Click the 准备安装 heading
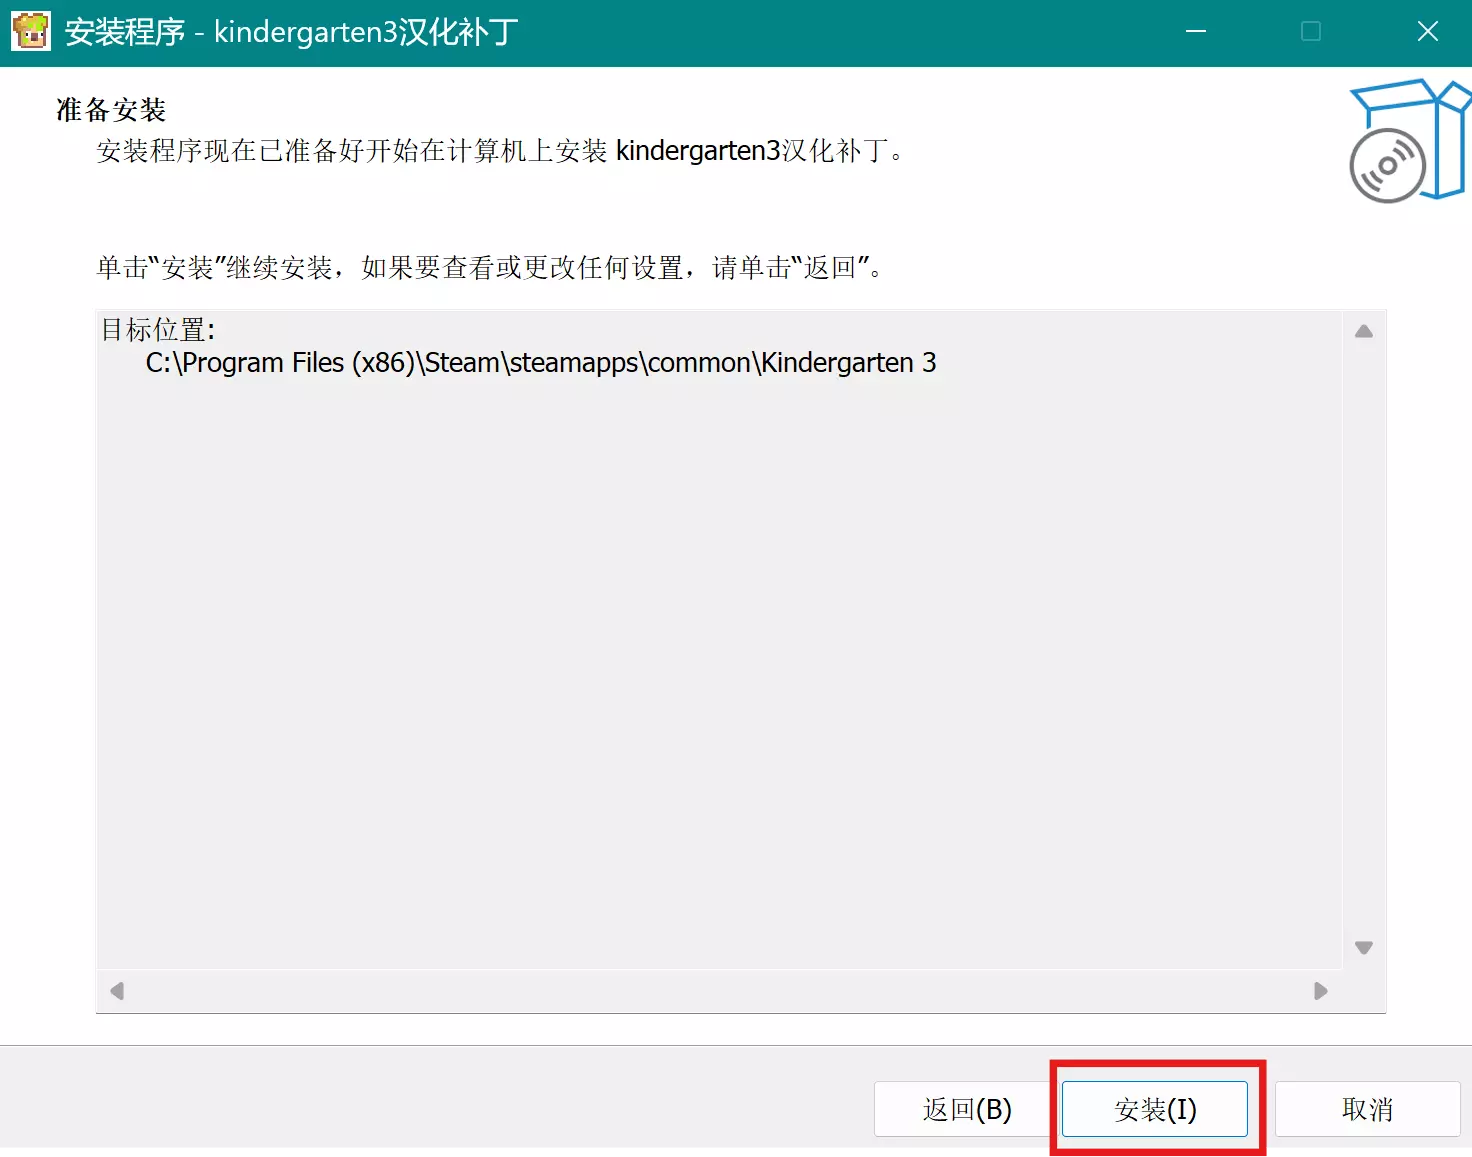This screenshot has height=1157, width=1472. 111,109
